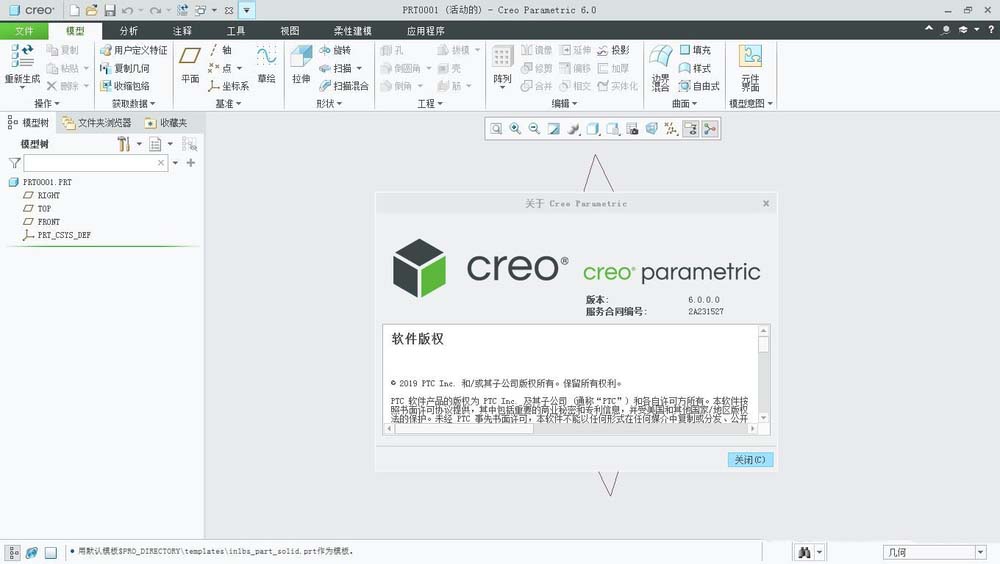Select Boundary Blend (边界混合) tool
Image resolution: width=1000 pixels, height=564 pixels.
click(661, 68)
